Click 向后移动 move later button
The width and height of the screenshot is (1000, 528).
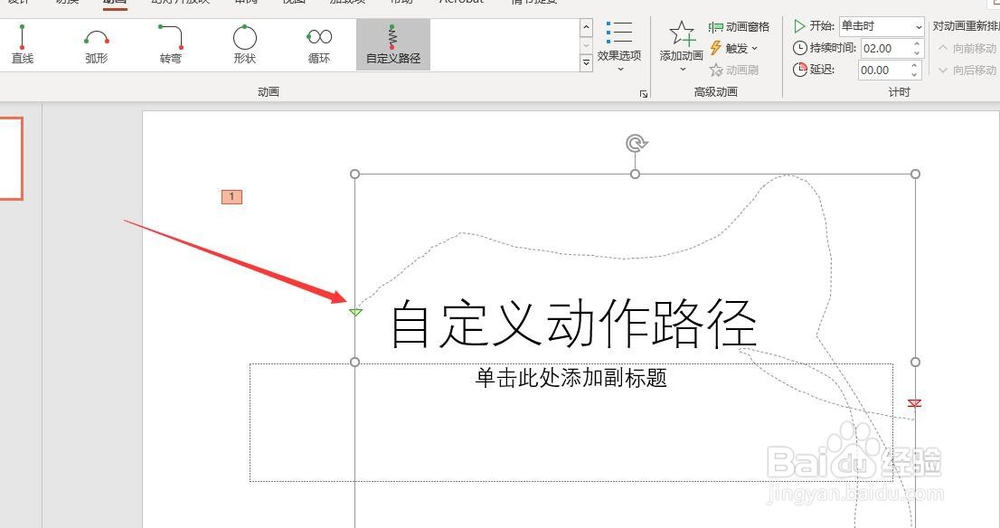click(967, 70)
